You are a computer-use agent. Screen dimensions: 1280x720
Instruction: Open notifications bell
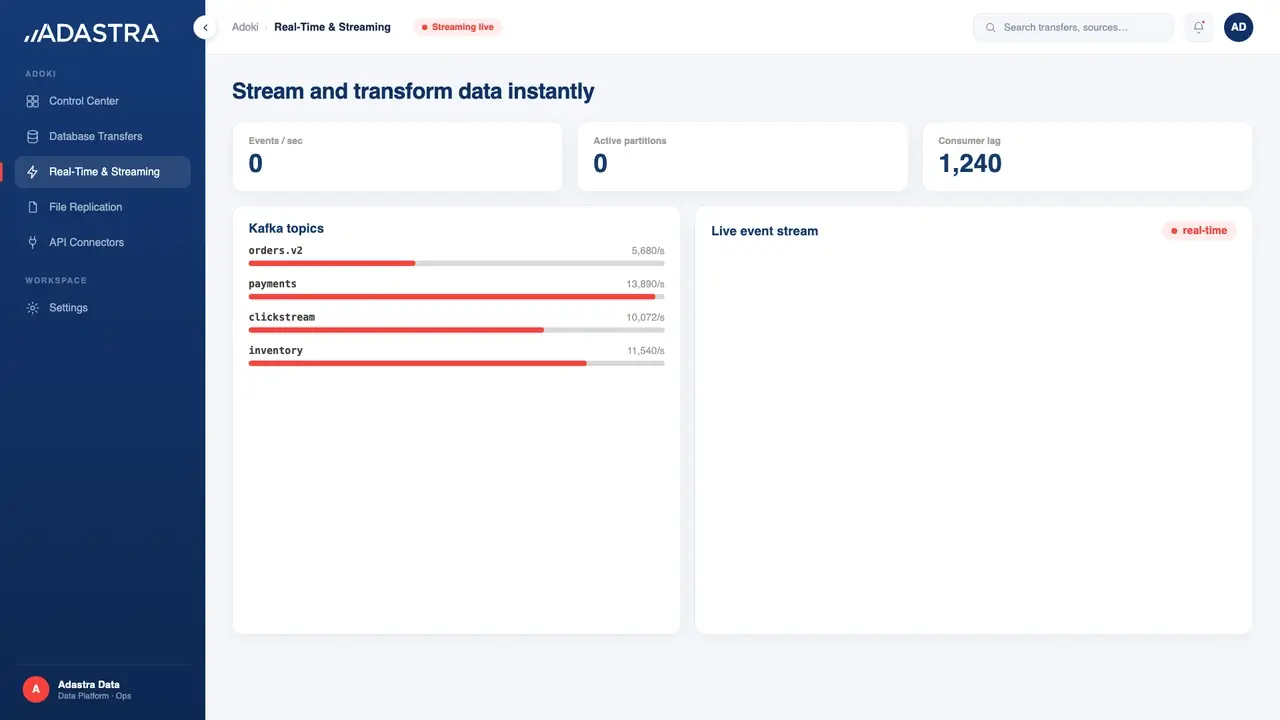coord(1199,28)
